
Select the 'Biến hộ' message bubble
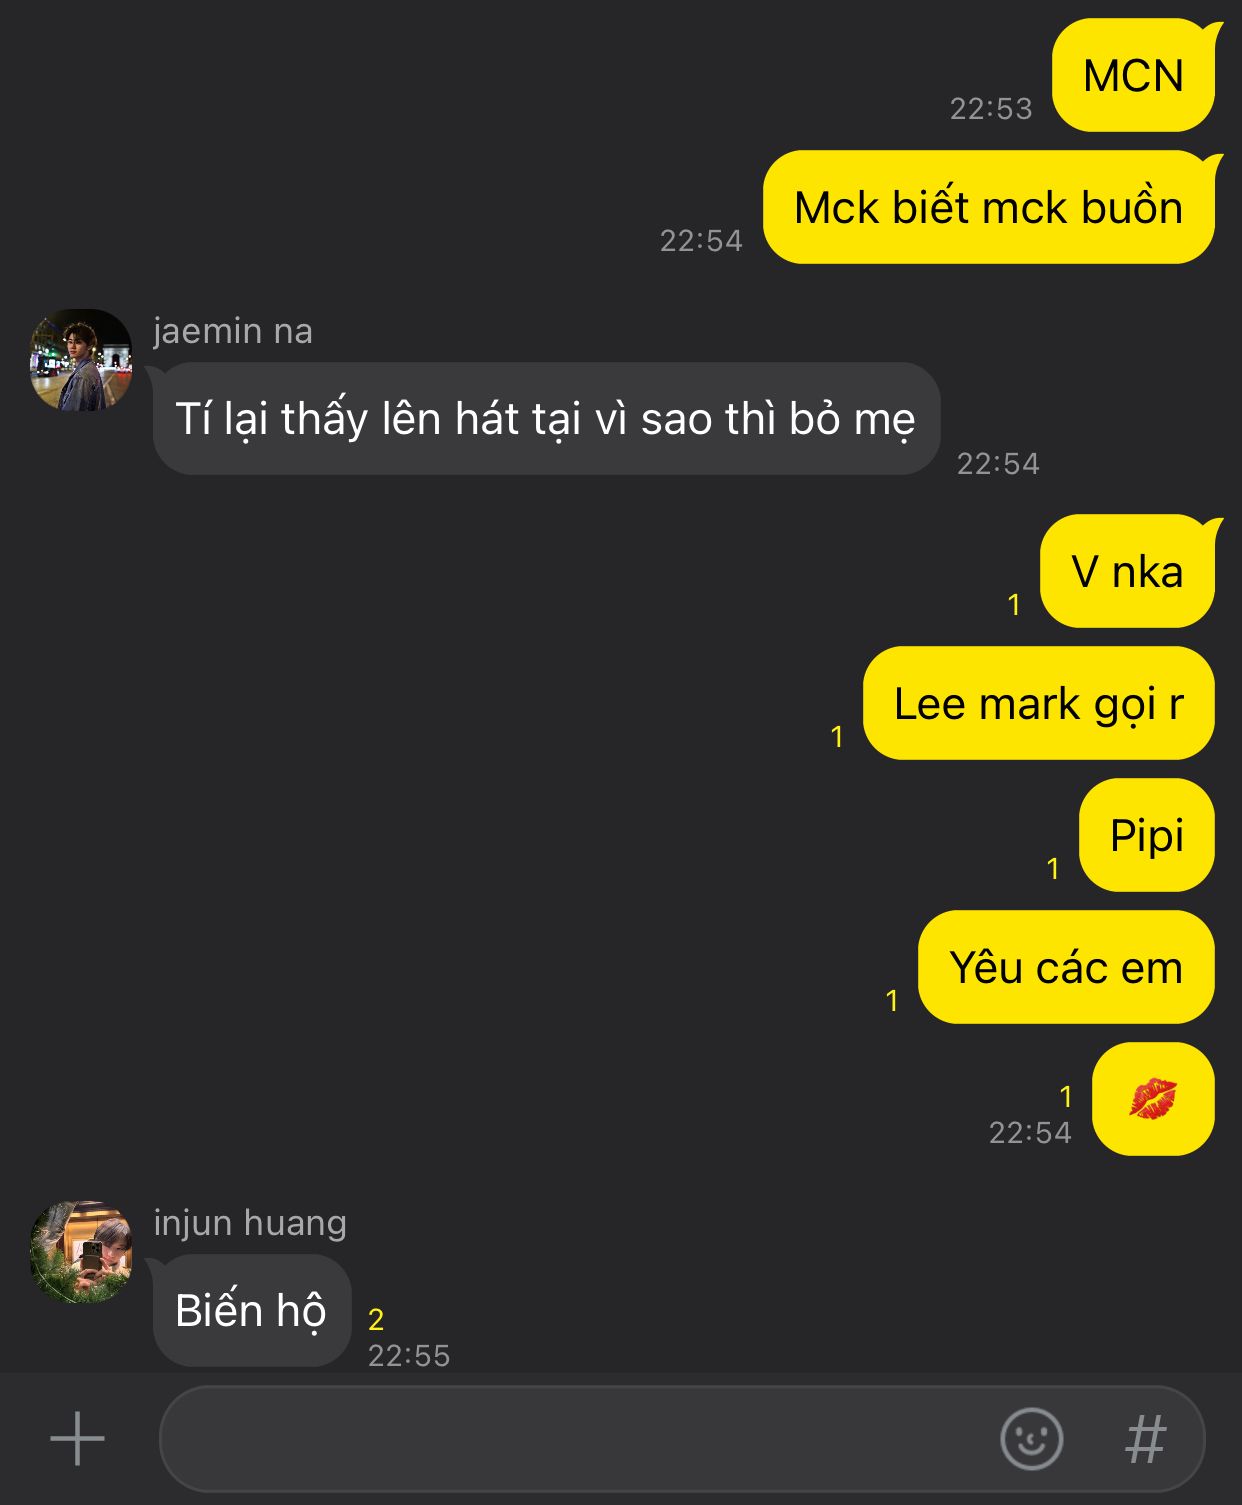point(250,1311)
